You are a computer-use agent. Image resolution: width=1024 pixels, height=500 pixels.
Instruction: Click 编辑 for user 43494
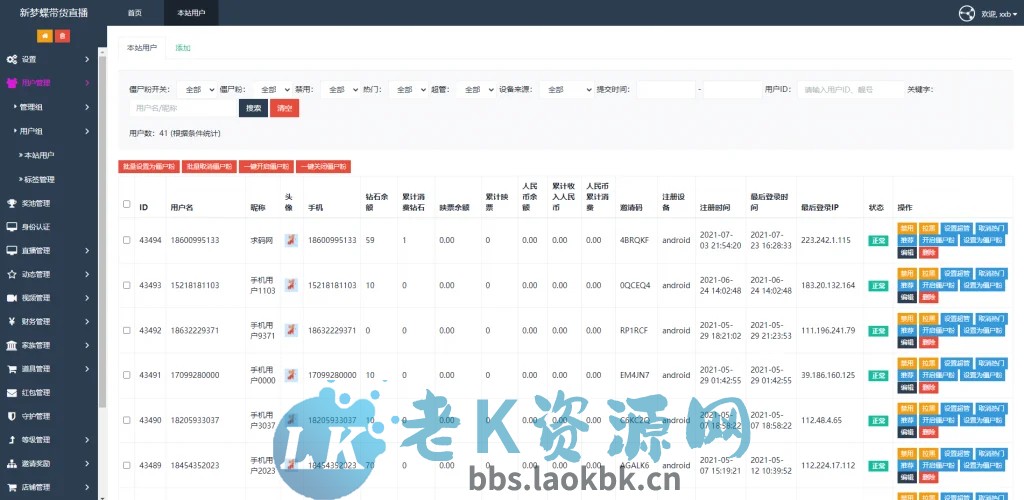[907, 252]
